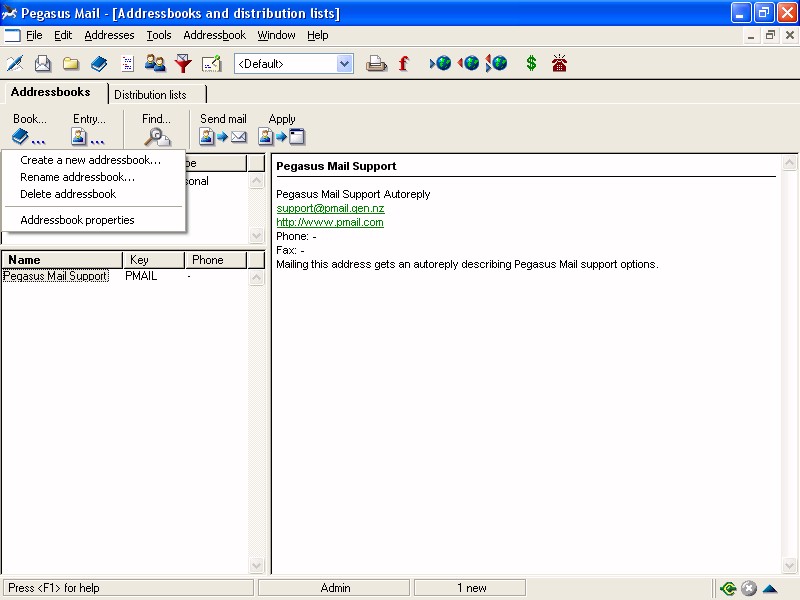Restore the inner Addressbooks child window
The height and width of the screenshot is (600, 800).
click(770, 35)
